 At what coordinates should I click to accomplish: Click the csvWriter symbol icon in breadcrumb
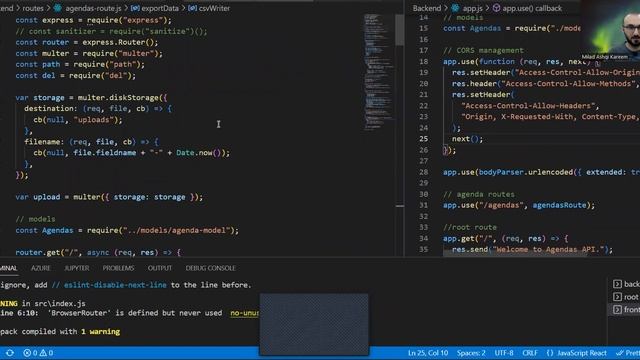(193, 8)
